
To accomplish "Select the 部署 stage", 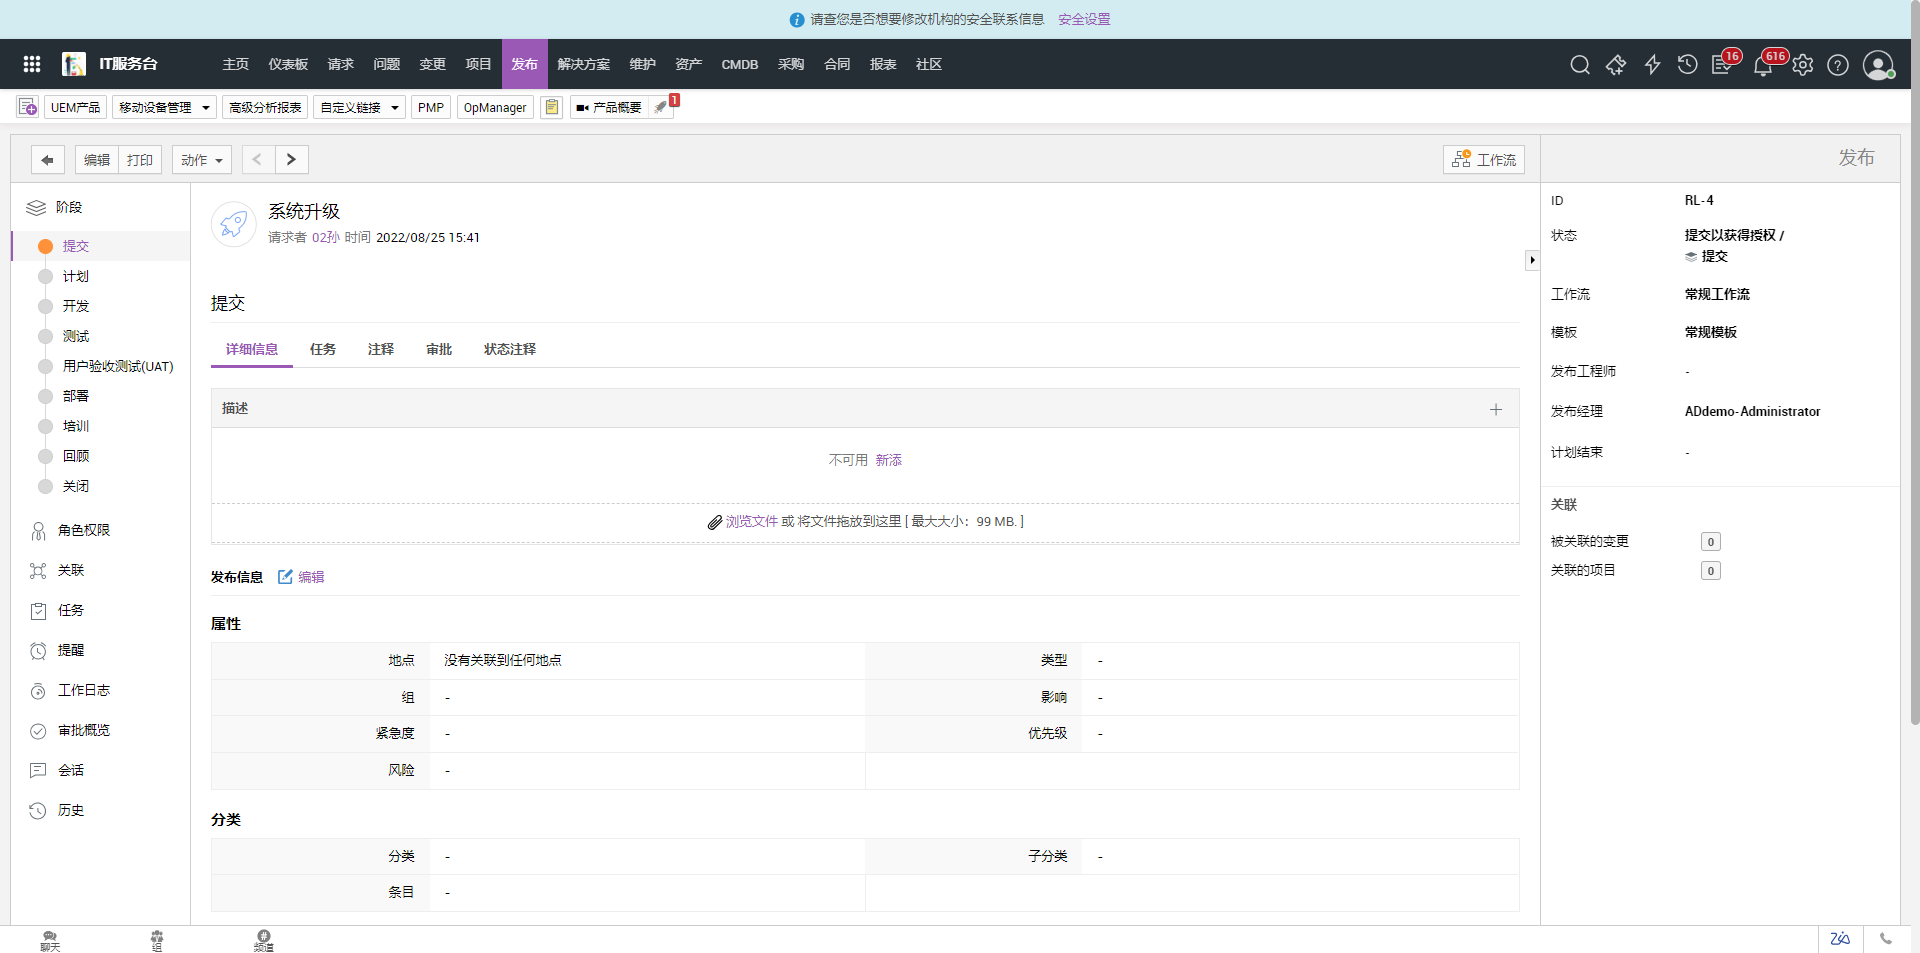I will [76, 396].
